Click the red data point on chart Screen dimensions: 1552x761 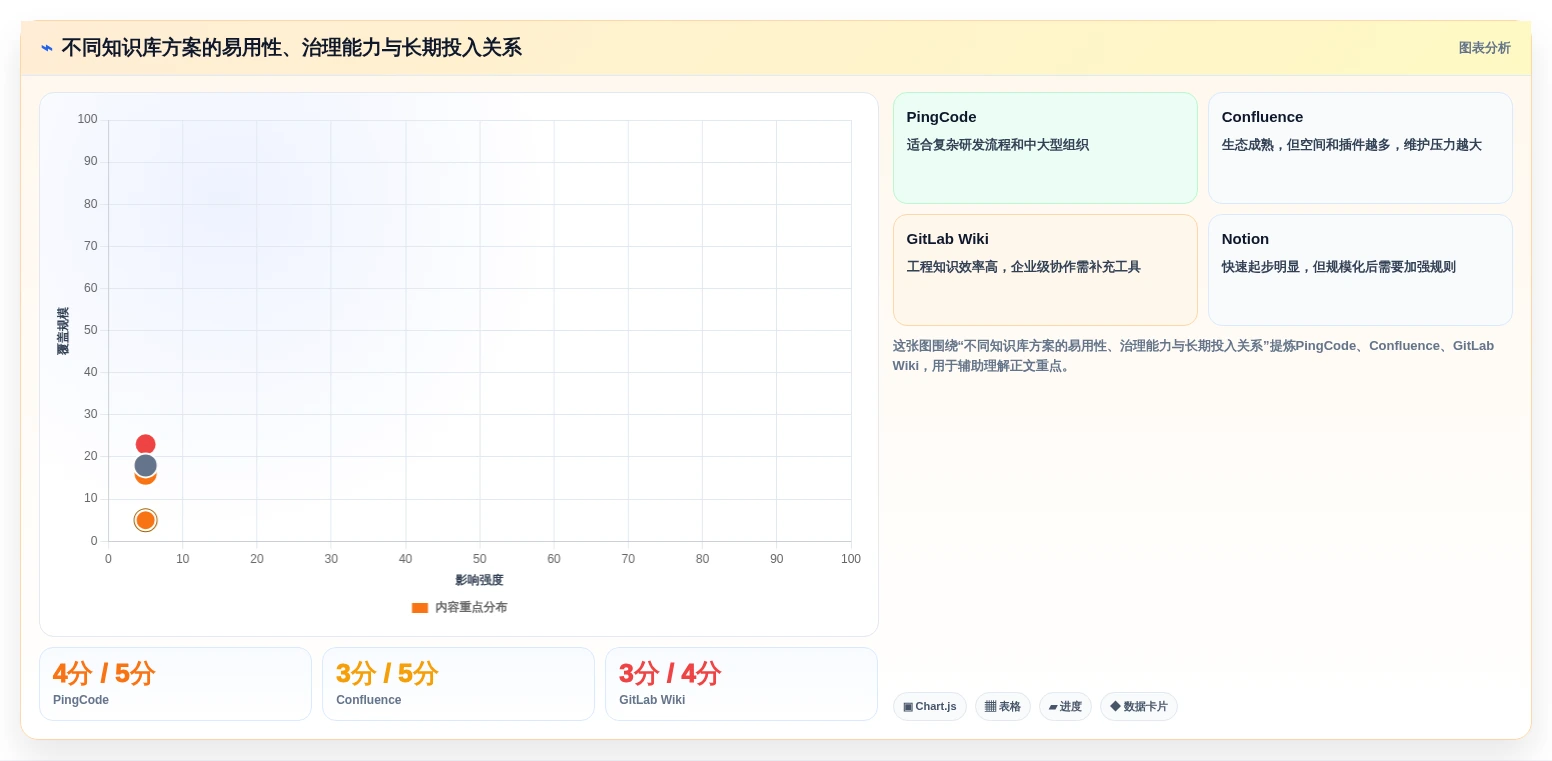tap(145, 444)
